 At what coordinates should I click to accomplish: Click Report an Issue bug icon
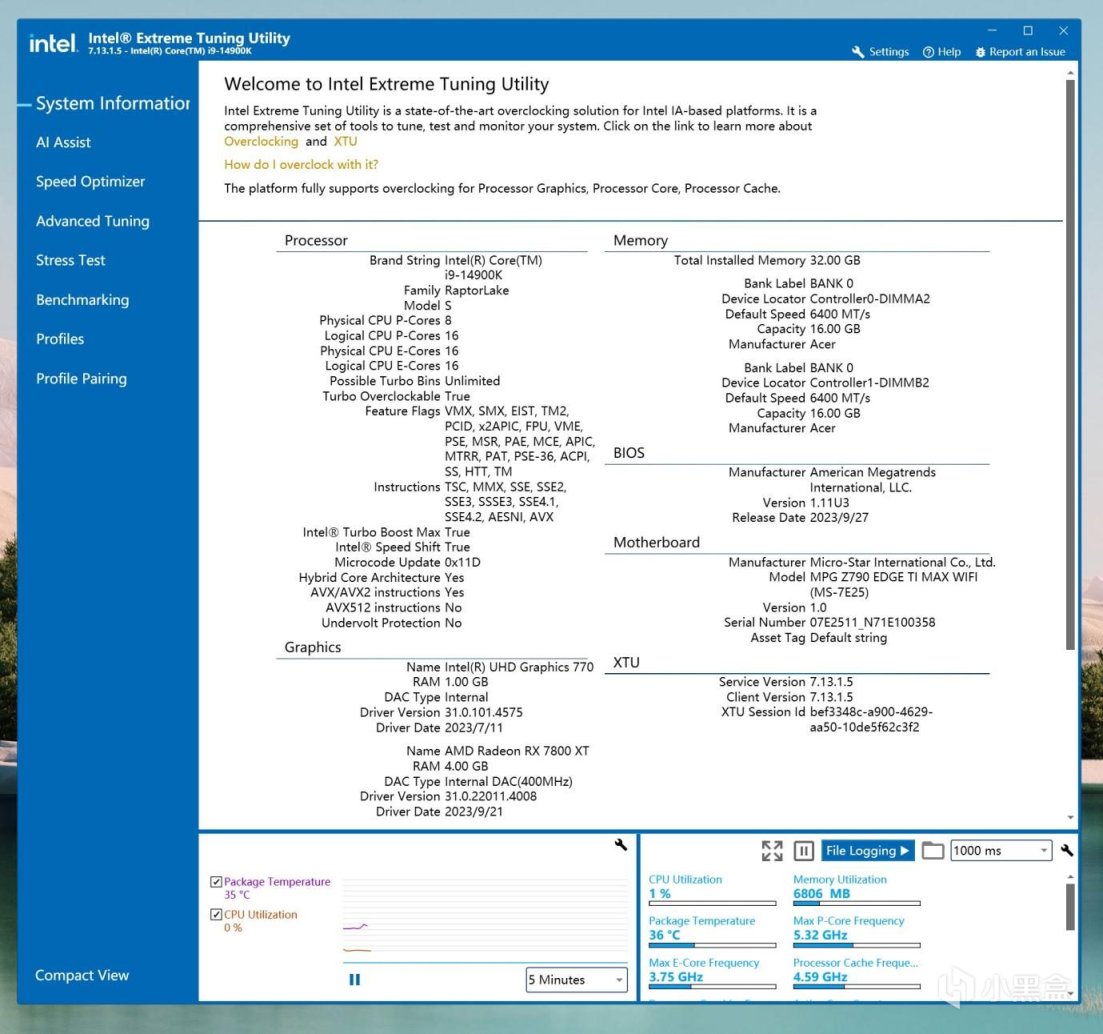click(x=1019, y=52)
